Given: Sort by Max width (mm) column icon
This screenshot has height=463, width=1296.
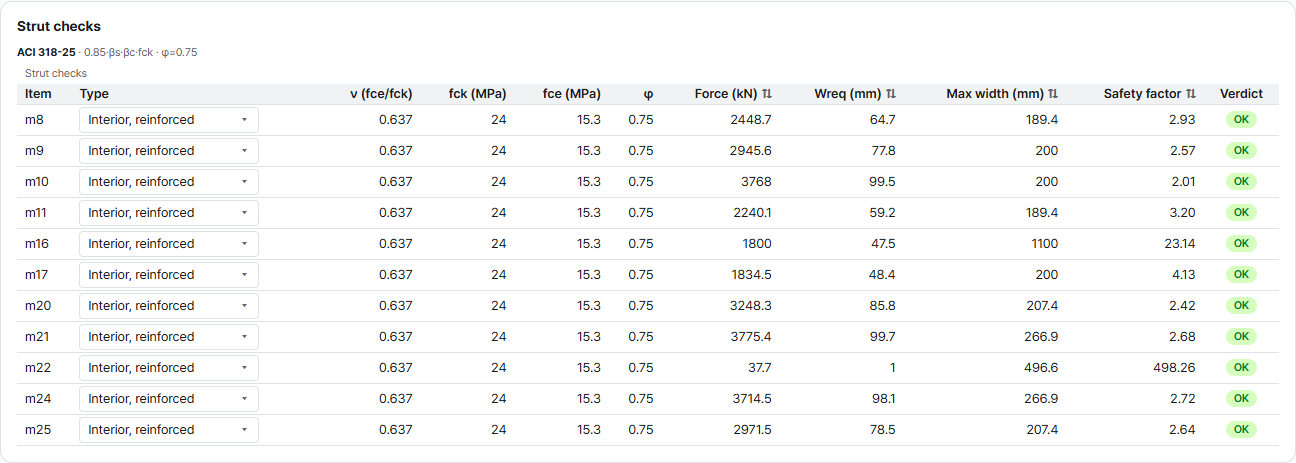Looking at the screenshot, I should (1053, 94).
